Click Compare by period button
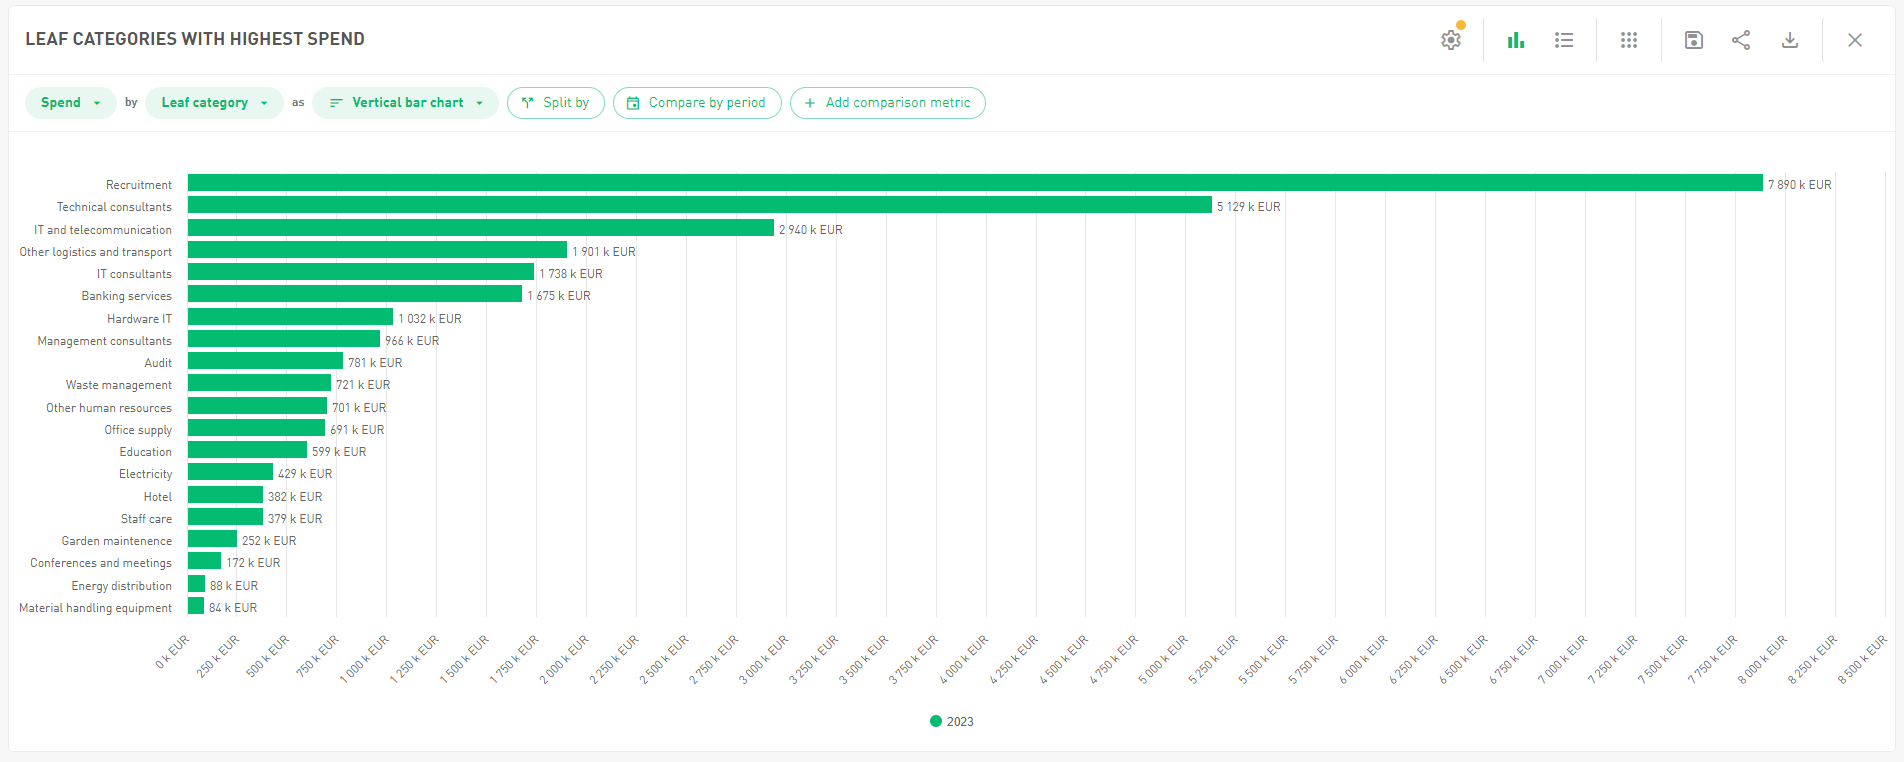1904x762 pixels. coord(697,103)
